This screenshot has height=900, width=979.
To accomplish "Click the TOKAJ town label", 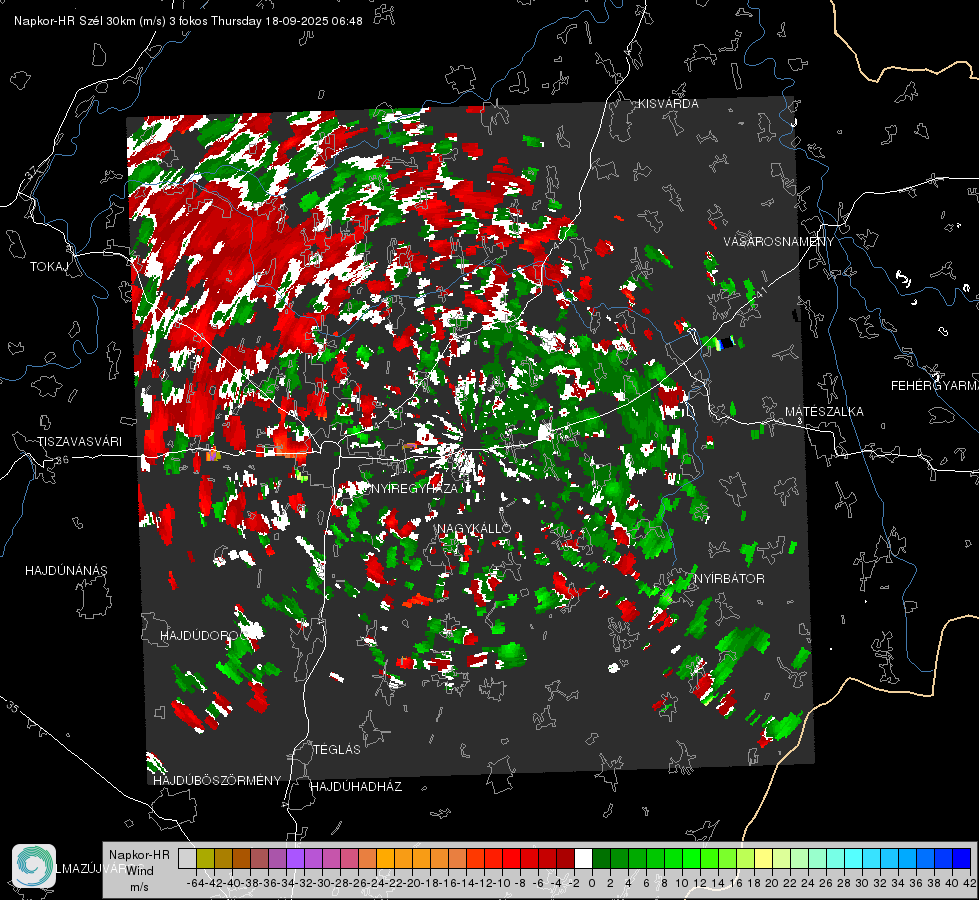I will (x=49, y=267).
